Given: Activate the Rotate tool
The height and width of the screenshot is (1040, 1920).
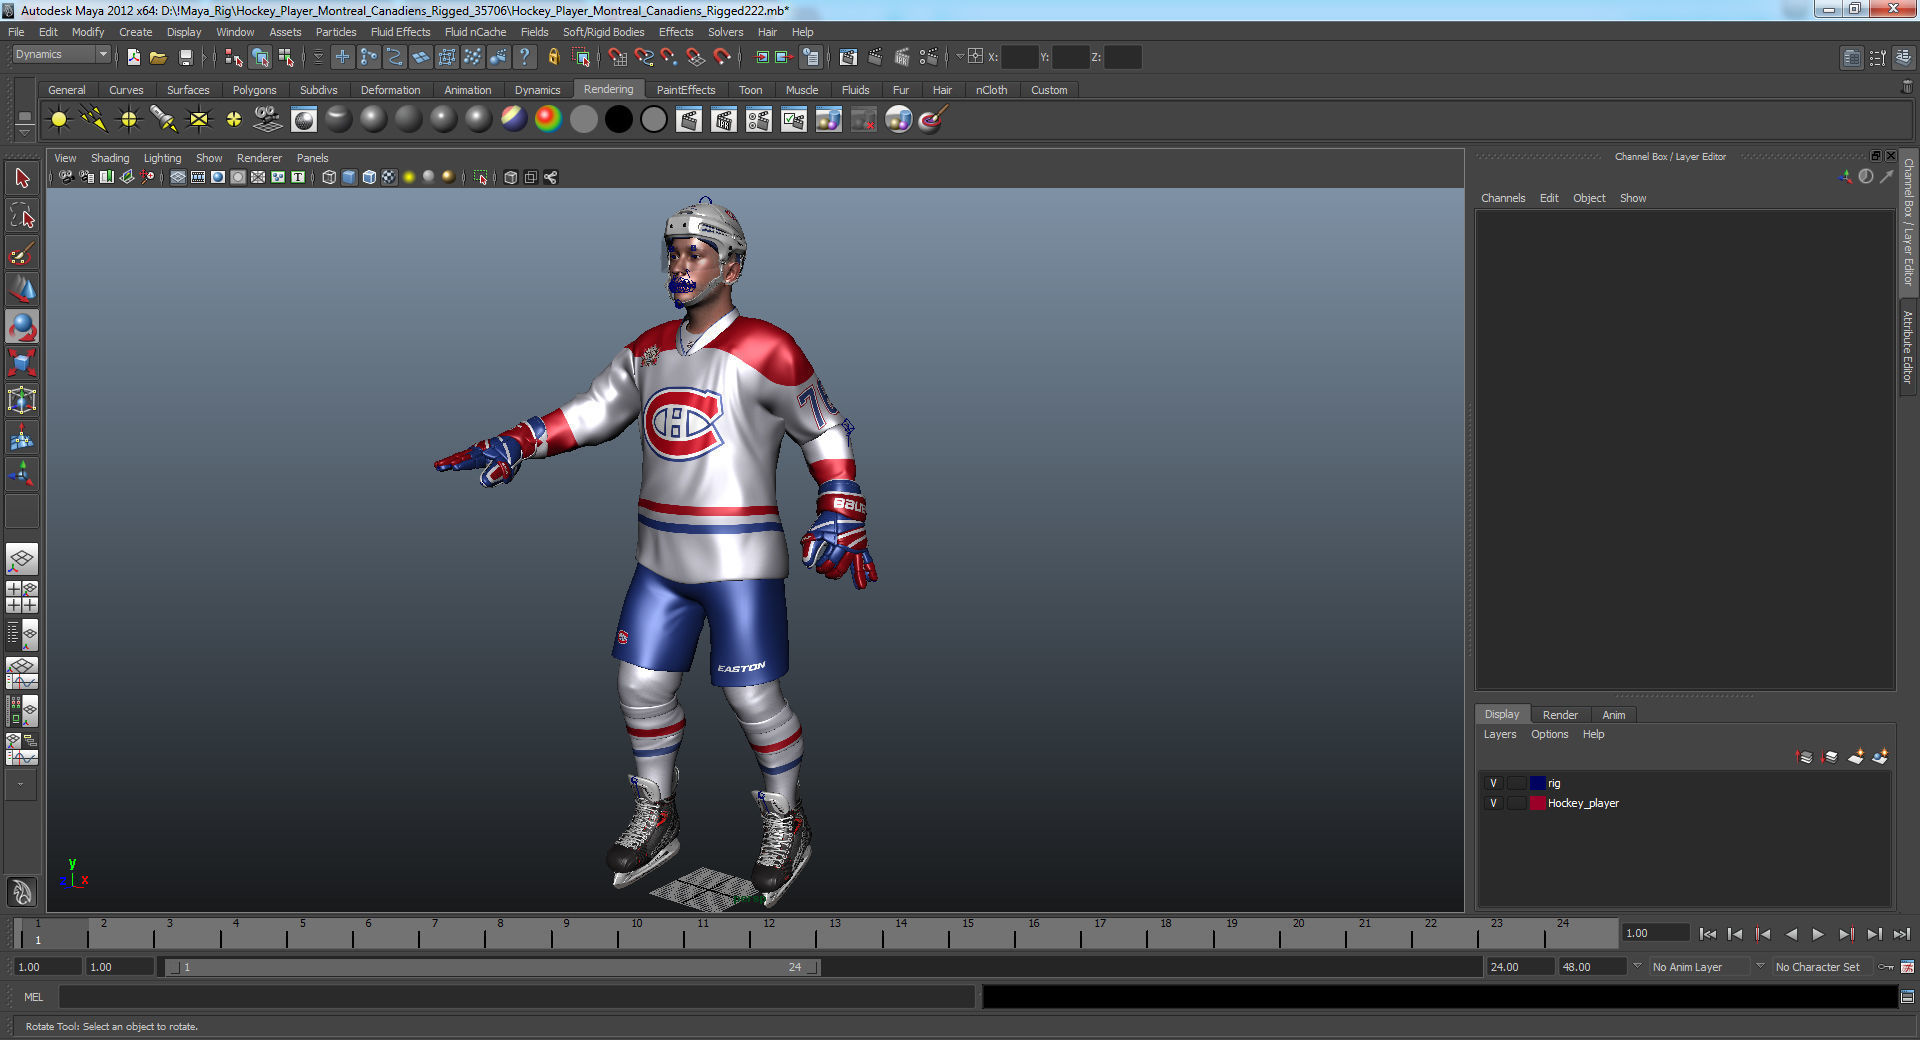Looking at the screenshot, I should pos(22,327).
